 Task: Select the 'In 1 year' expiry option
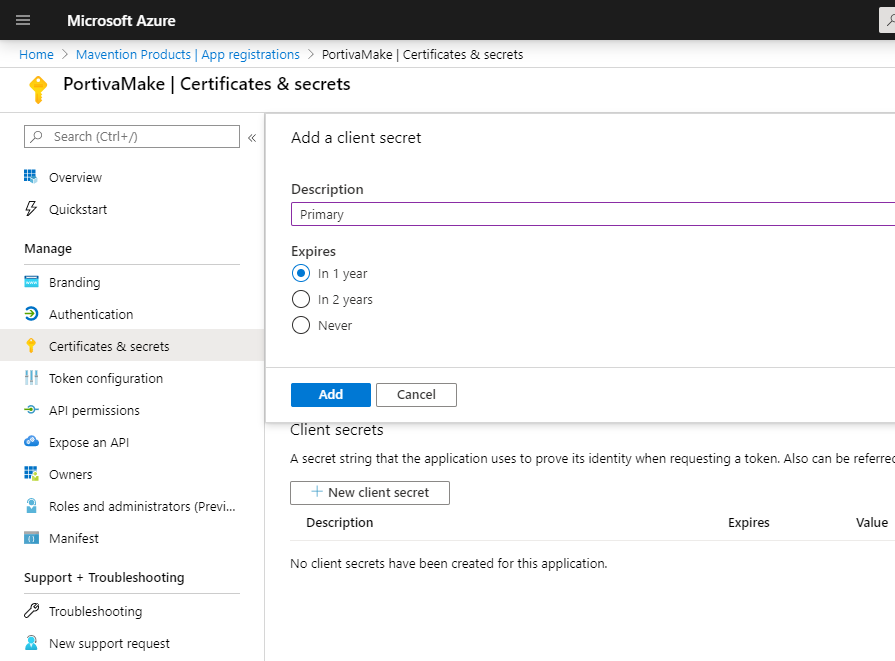(300, 273)
